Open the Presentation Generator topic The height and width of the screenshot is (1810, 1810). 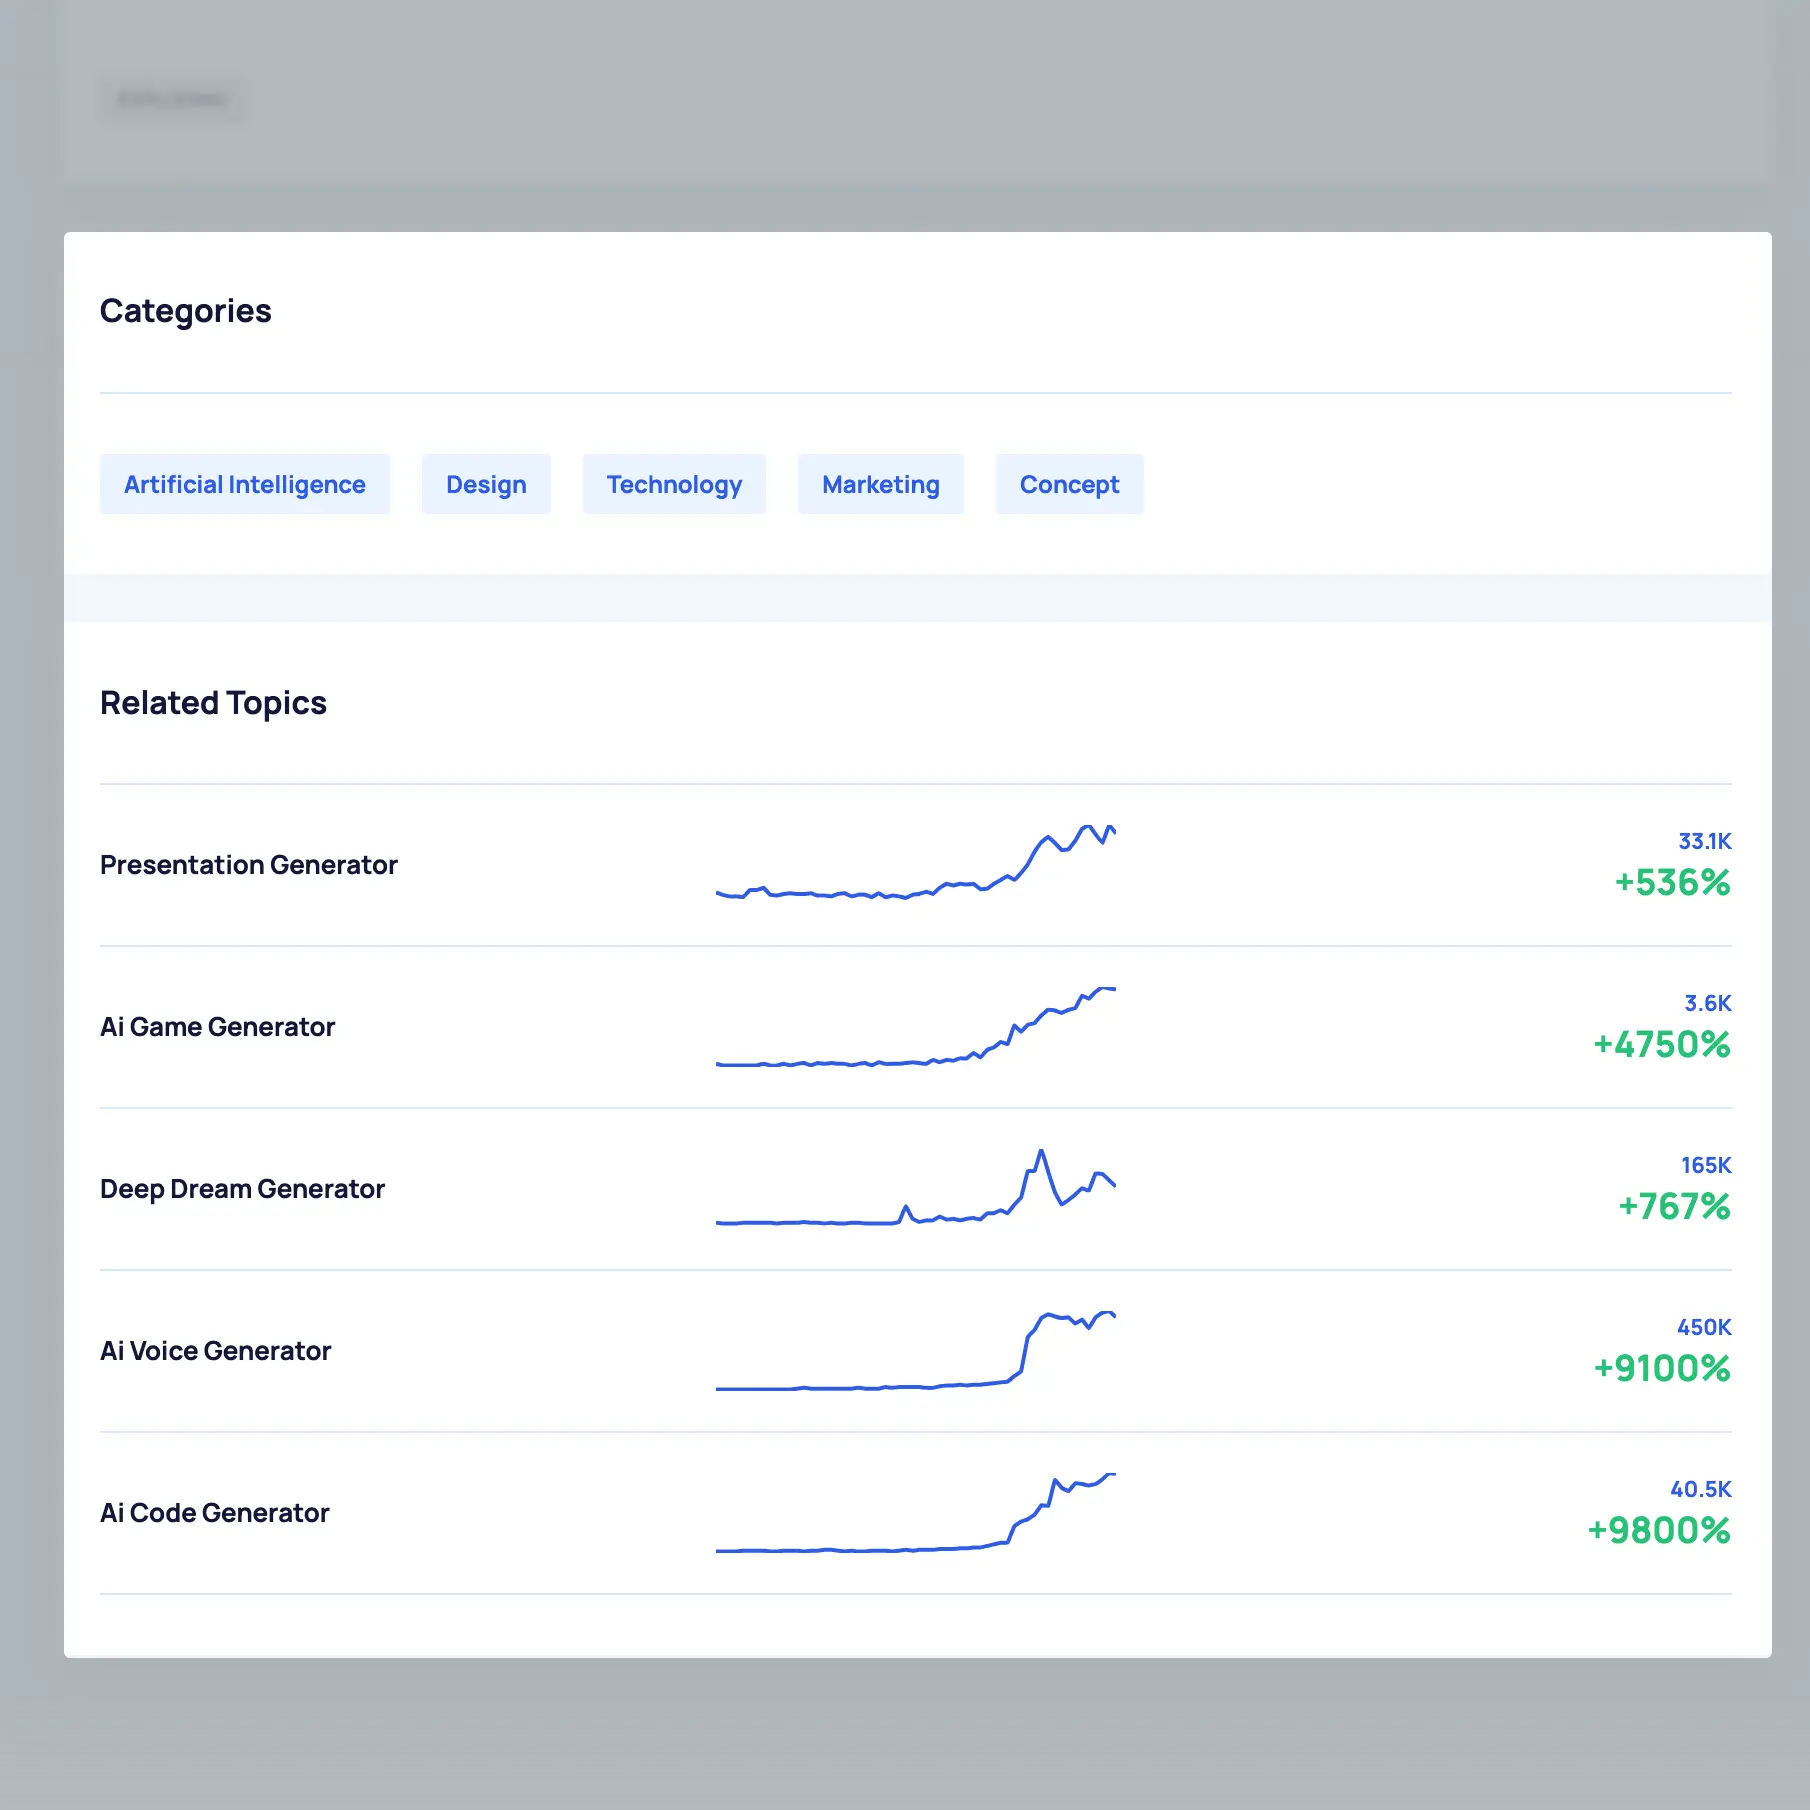[x=249, y=865]
